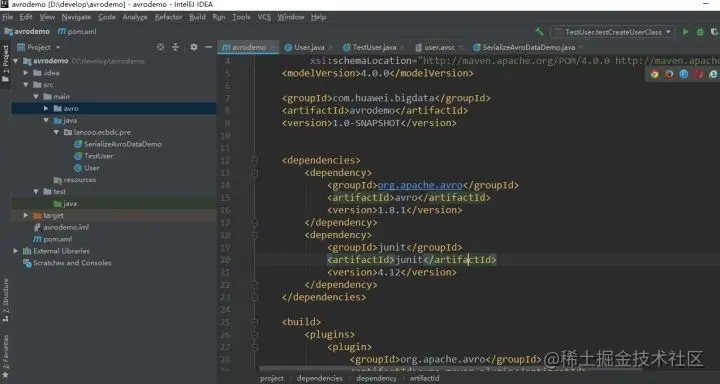Run TestUser.testCreateUserClass with green play icon
Screen dimensions: 720x384
click(x=686, y=32)
